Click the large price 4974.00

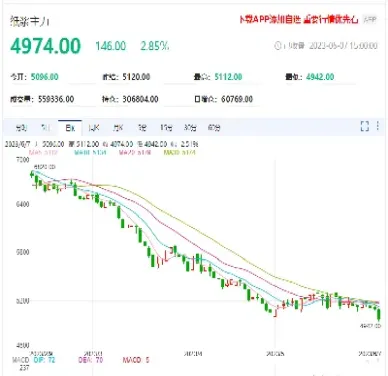point(46,46)
